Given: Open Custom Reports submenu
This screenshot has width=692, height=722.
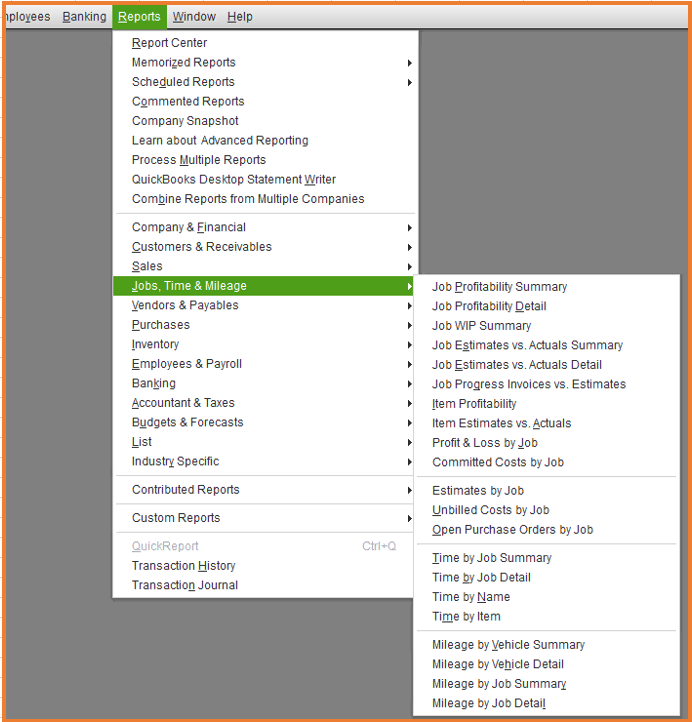Looking at the screenshot, I should (x=265, y=518).
